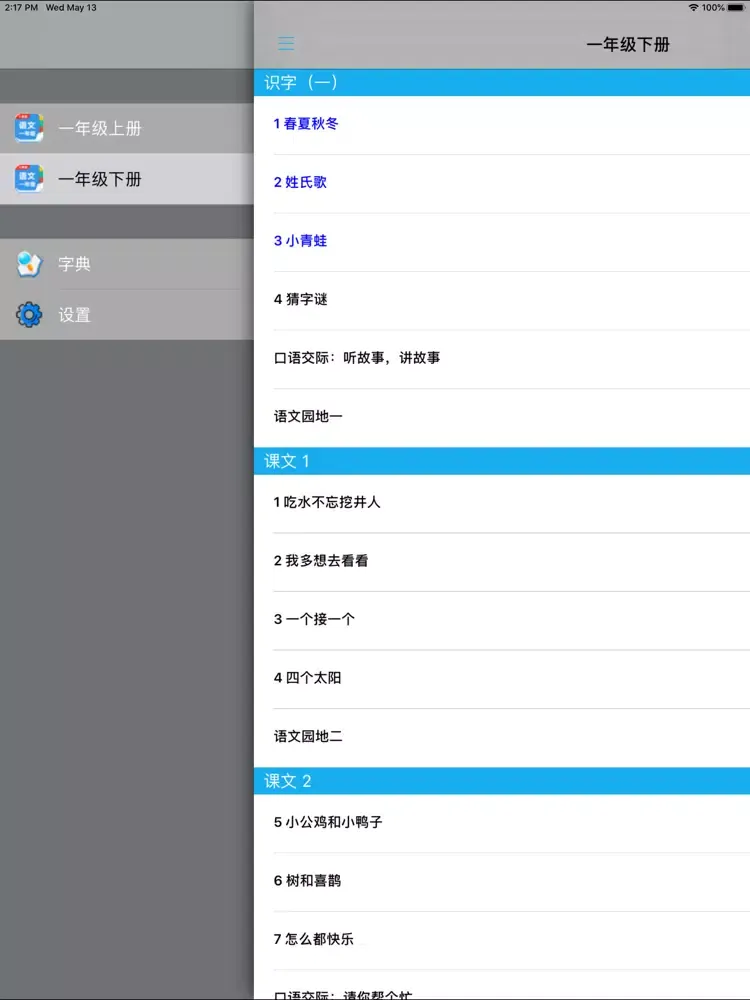Viewport: 750px width, 1000px height.
Task: Open 字典 from the sidebar
Action: 127,264
